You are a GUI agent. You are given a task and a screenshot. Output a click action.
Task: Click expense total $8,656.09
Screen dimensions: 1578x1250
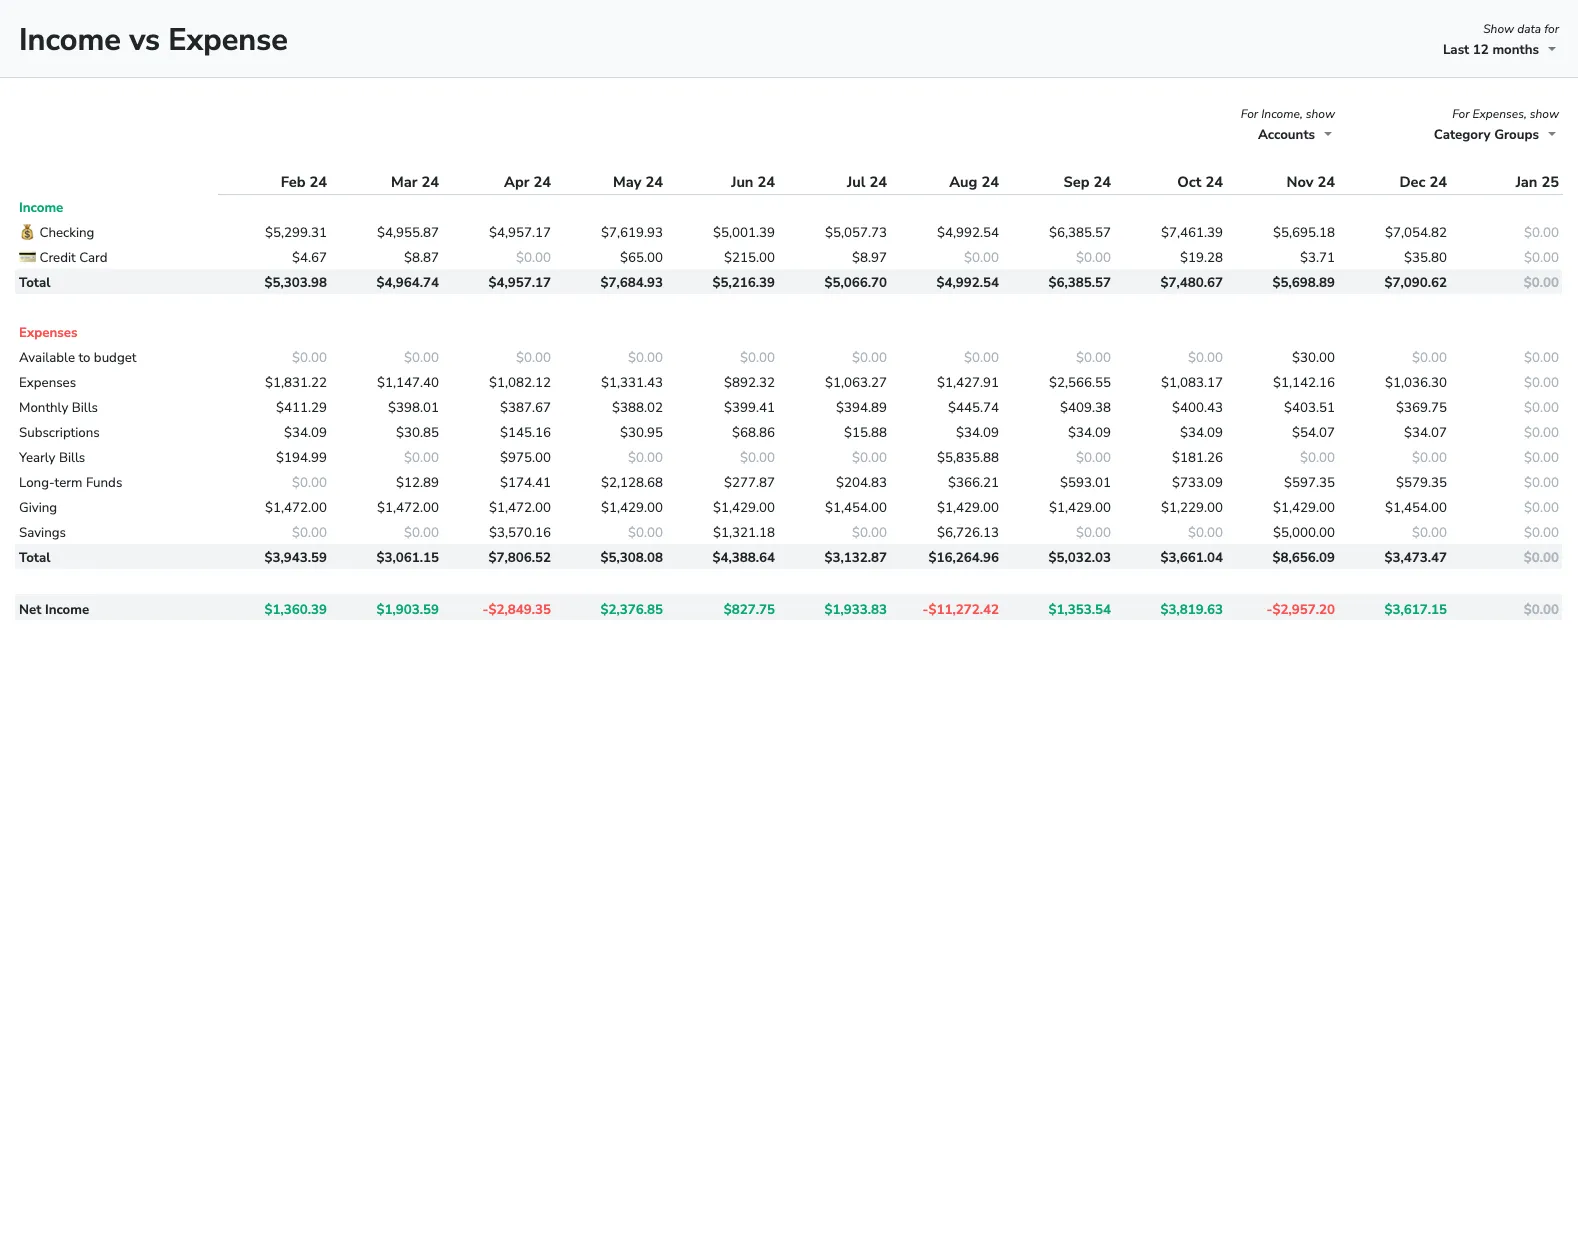click(1304, 558)
